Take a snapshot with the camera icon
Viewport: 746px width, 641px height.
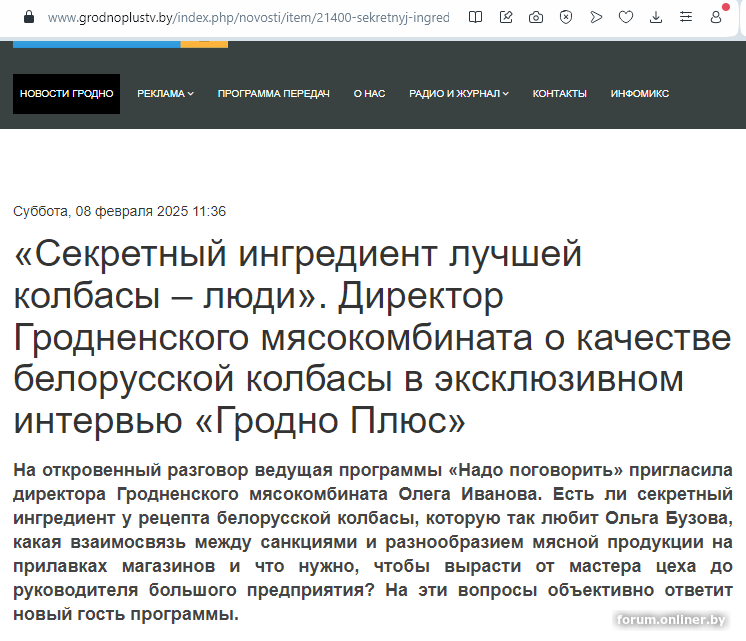click(x=536, y=18)
